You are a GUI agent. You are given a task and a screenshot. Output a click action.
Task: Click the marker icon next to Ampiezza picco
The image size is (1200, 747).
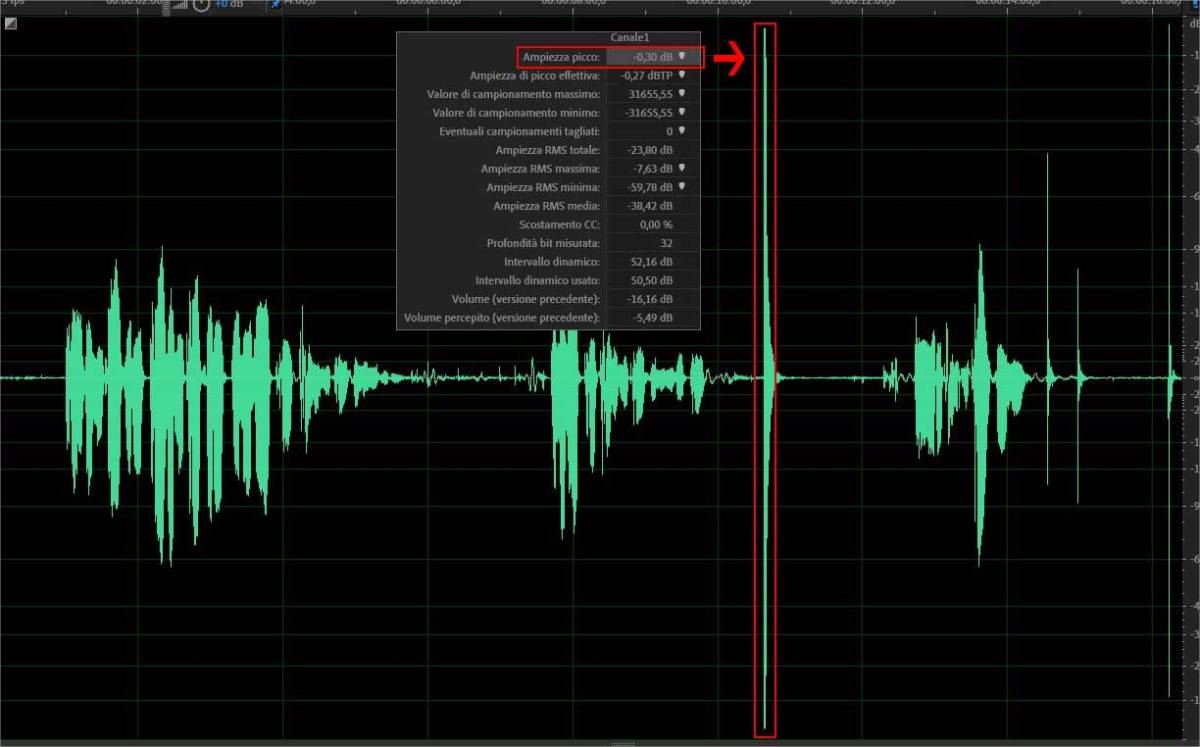(682, 57)
